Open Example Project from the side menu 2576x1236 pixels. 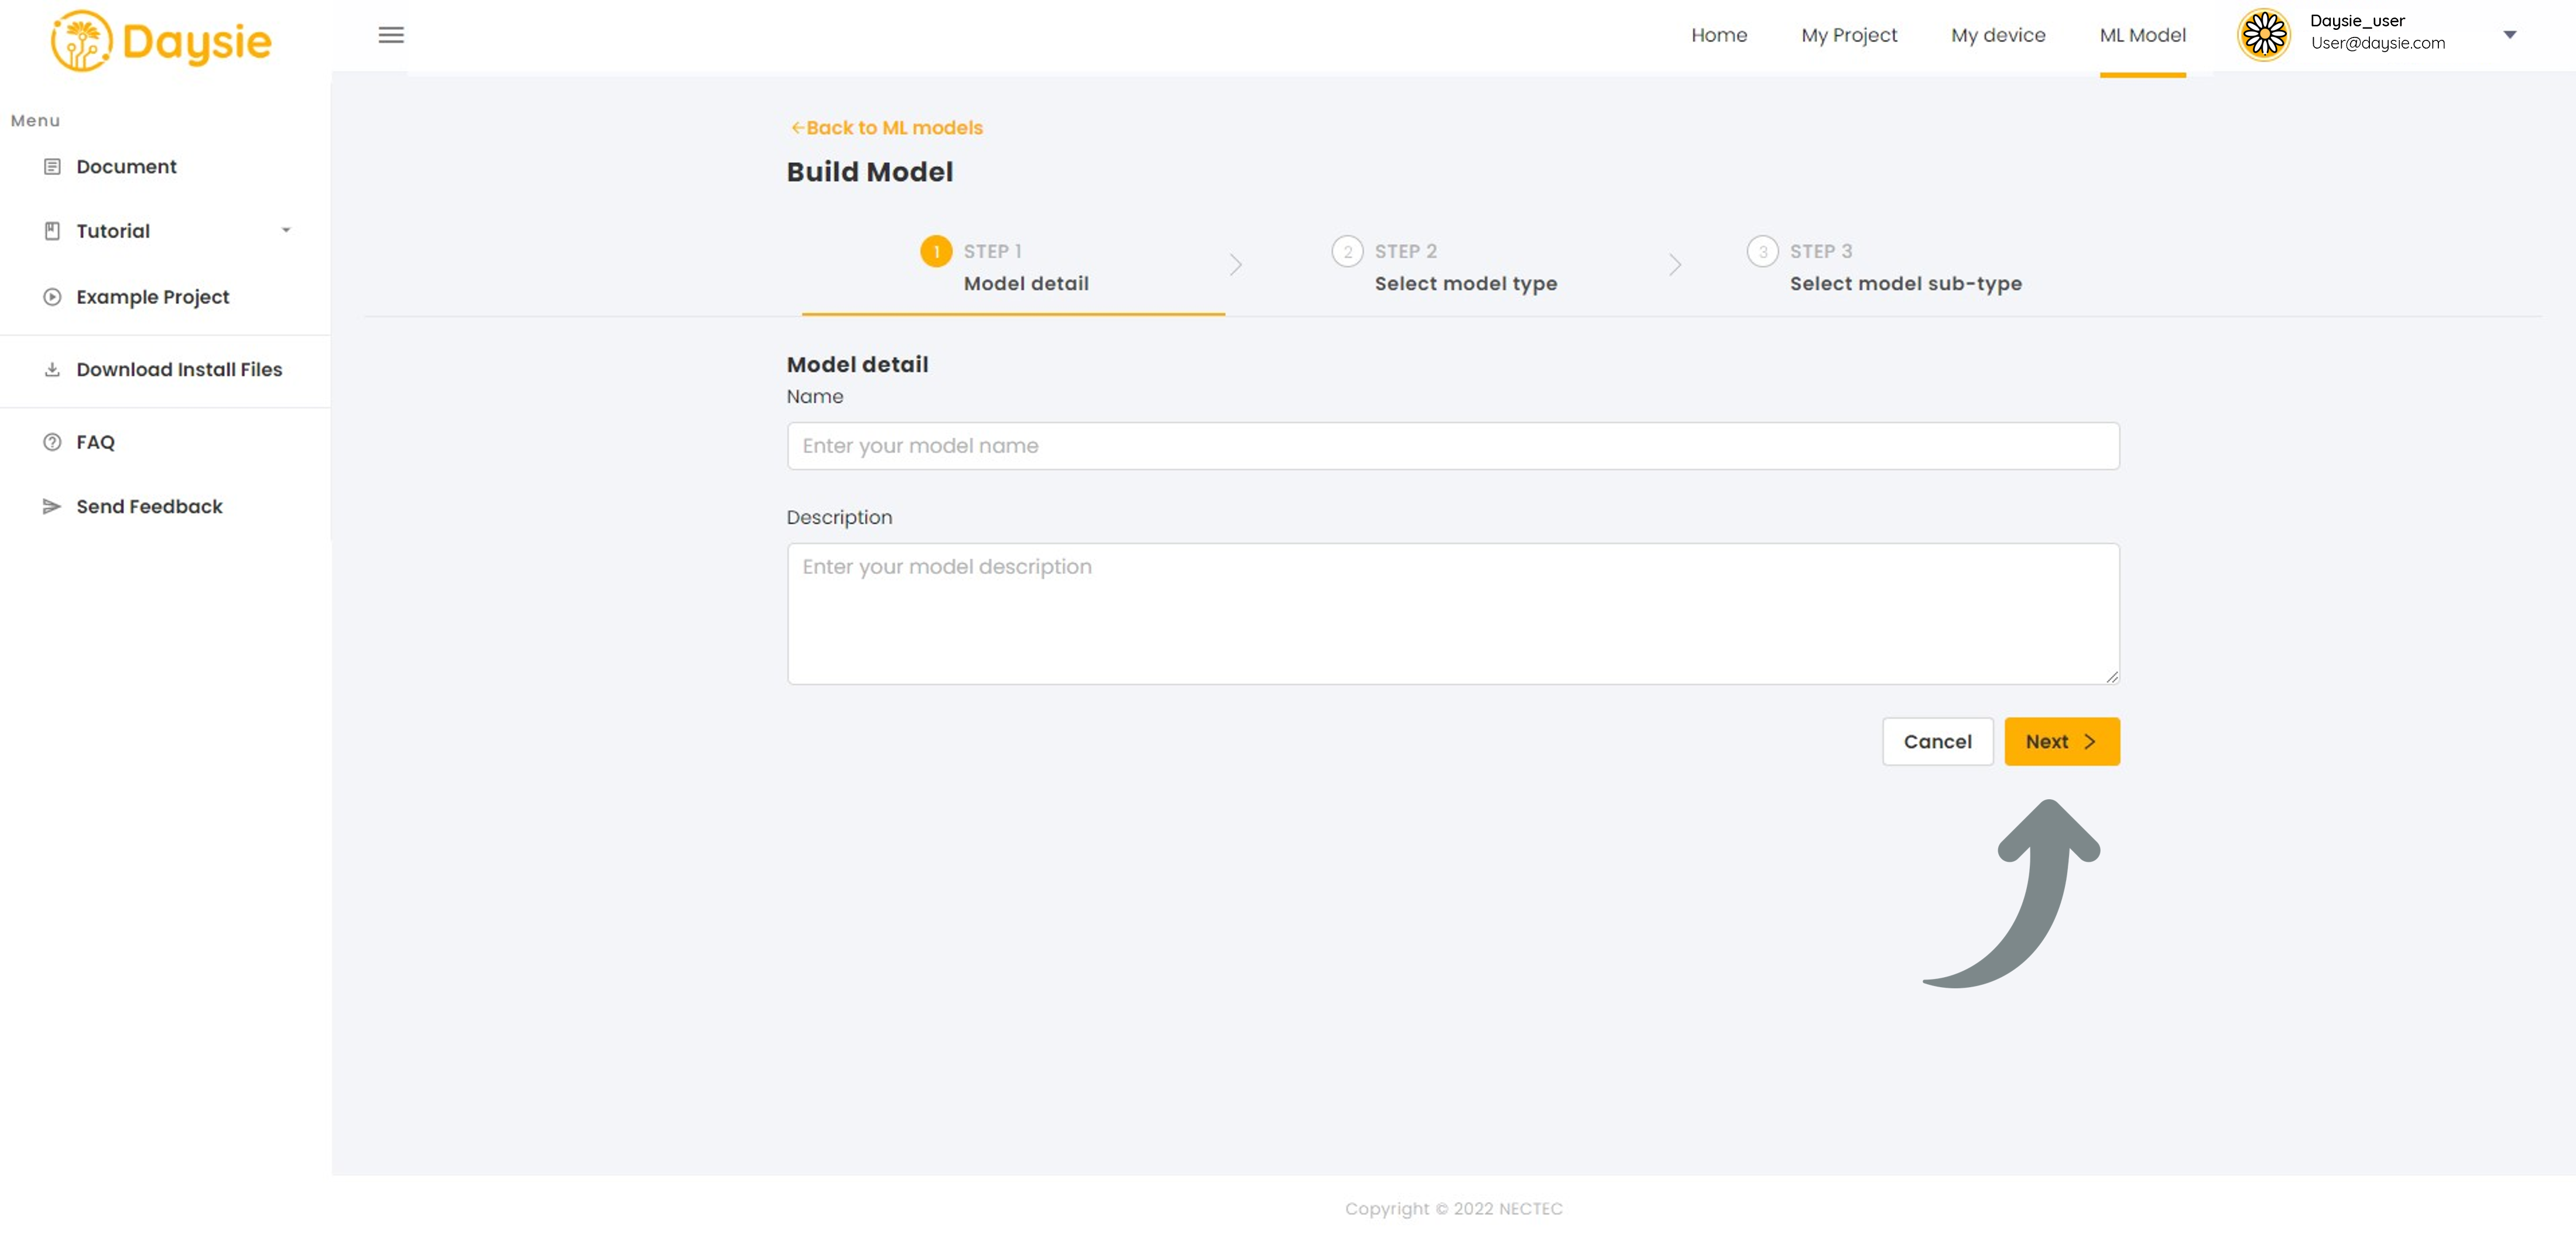[153, 297]
